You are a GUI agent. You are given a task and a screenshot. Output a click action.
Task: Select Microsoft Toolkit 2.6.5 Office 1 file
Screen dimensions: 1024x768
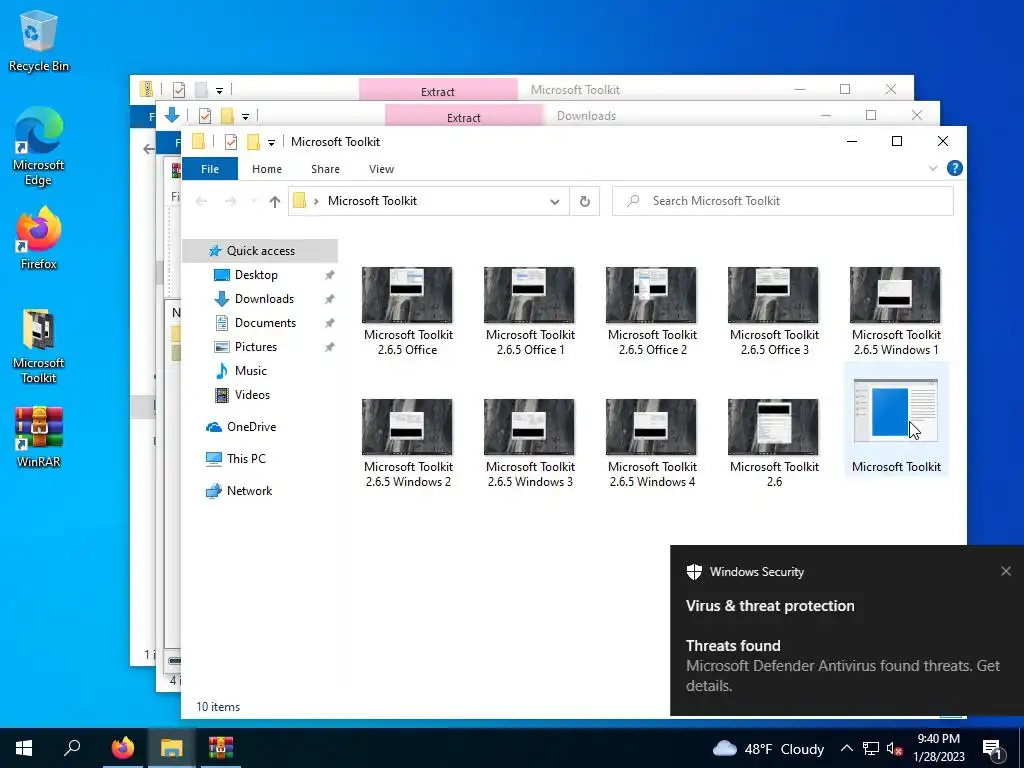[x=529, y=311]
